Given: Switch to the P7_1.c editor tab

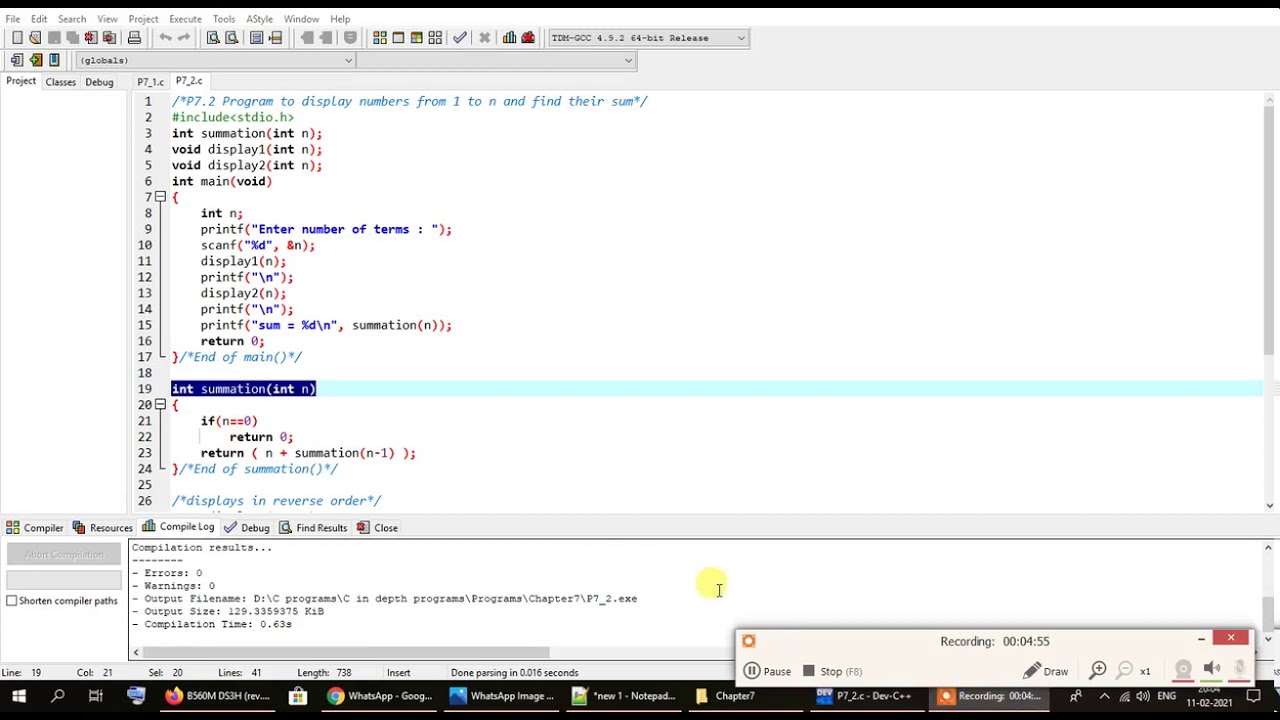Looking at the screenshot, I should pos(150,82).
